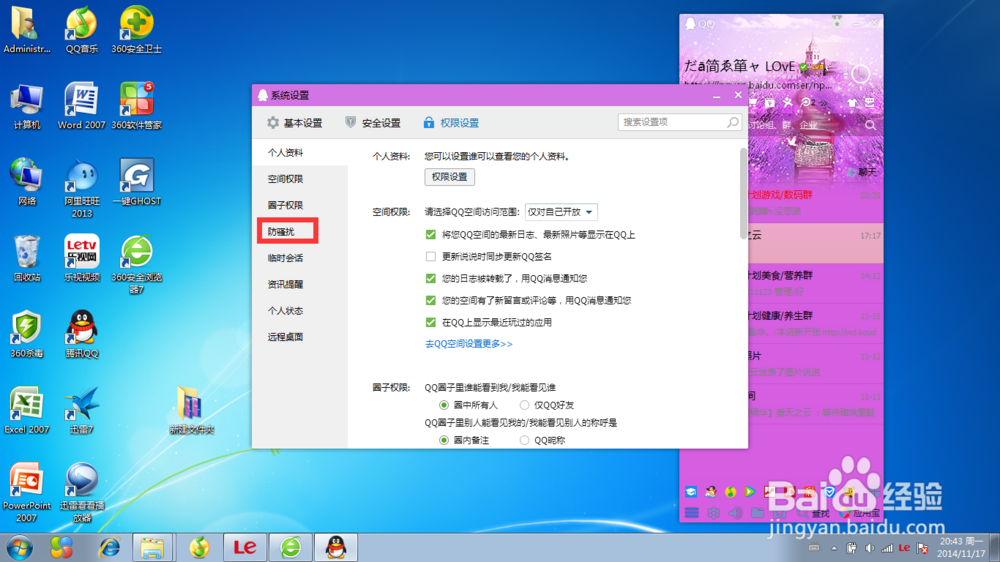
Task: Open the Le taskbar button
Action: (245, 547)
